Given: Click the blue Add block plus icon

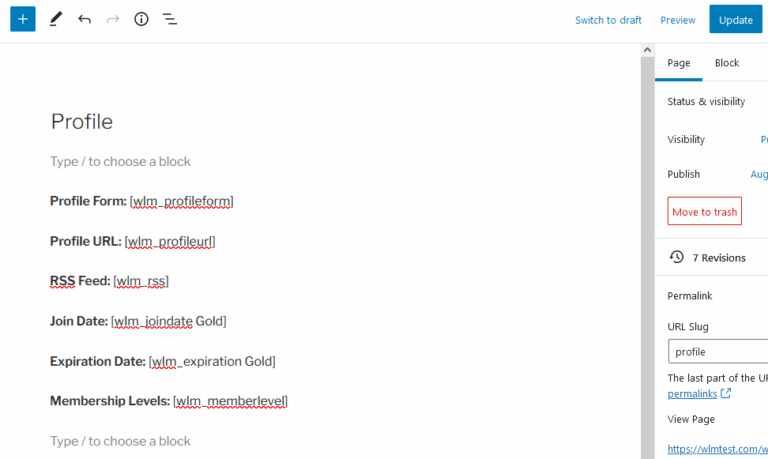Looking at the screenshot, I should pos(22,19).
